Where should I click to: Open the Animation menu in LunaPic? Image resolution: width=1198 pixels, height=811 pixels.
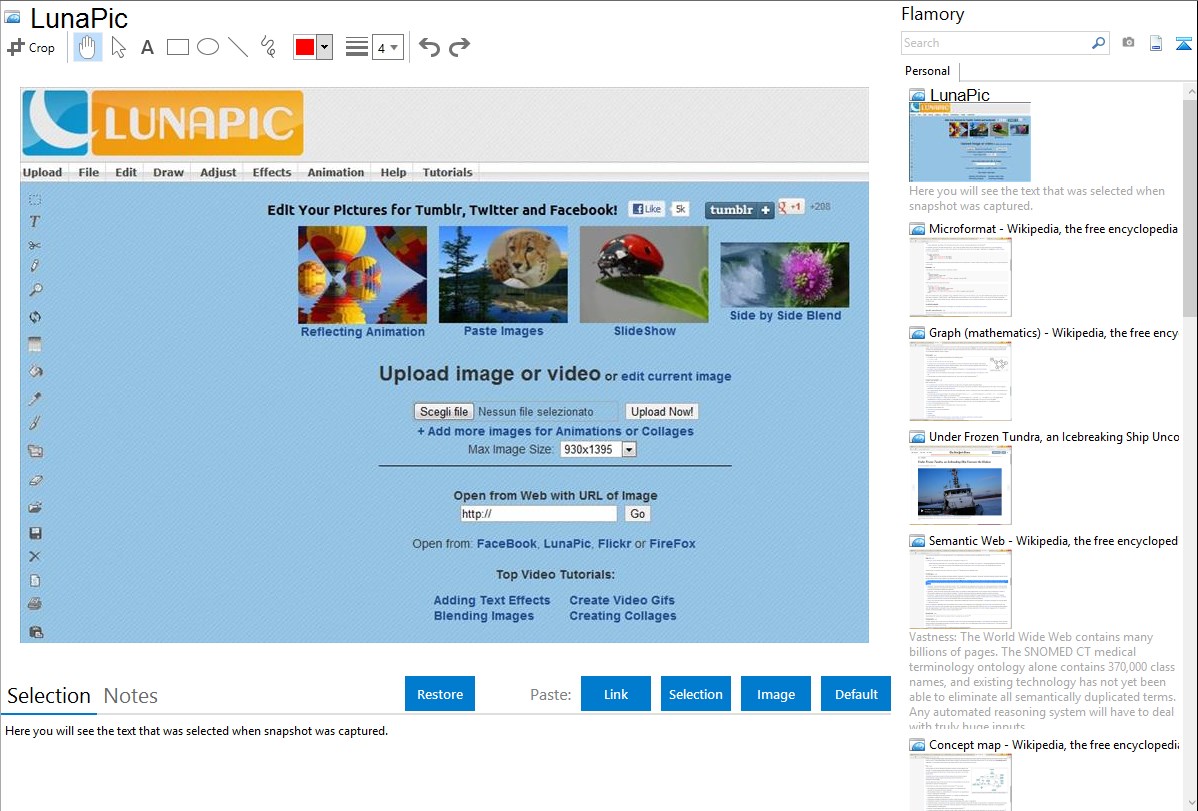335,172
